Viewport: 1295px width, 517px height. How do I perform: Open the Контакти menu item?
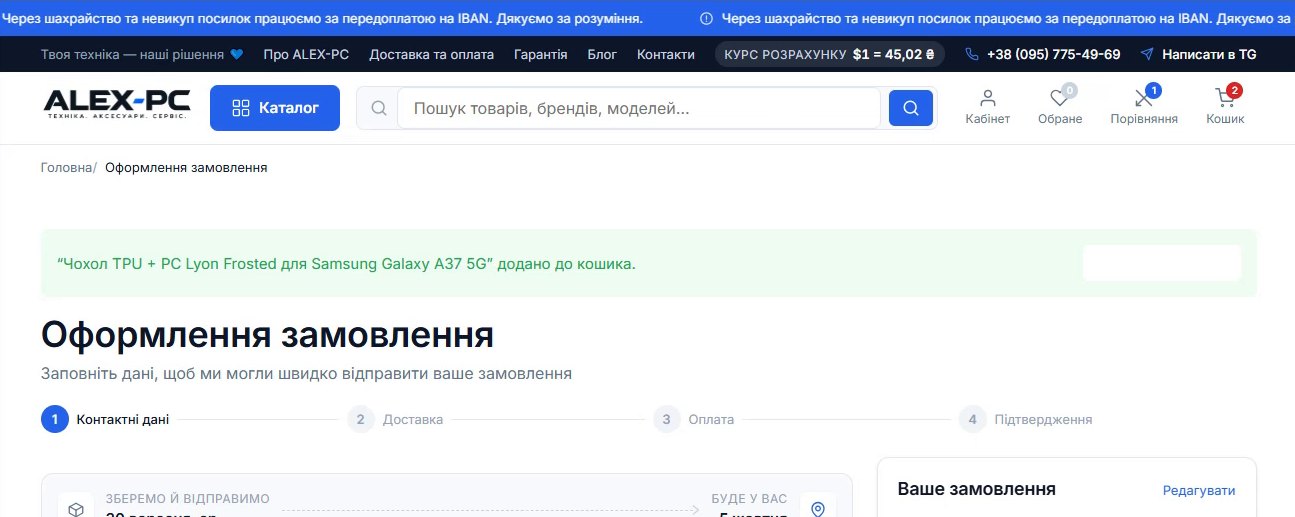point(665,54)
